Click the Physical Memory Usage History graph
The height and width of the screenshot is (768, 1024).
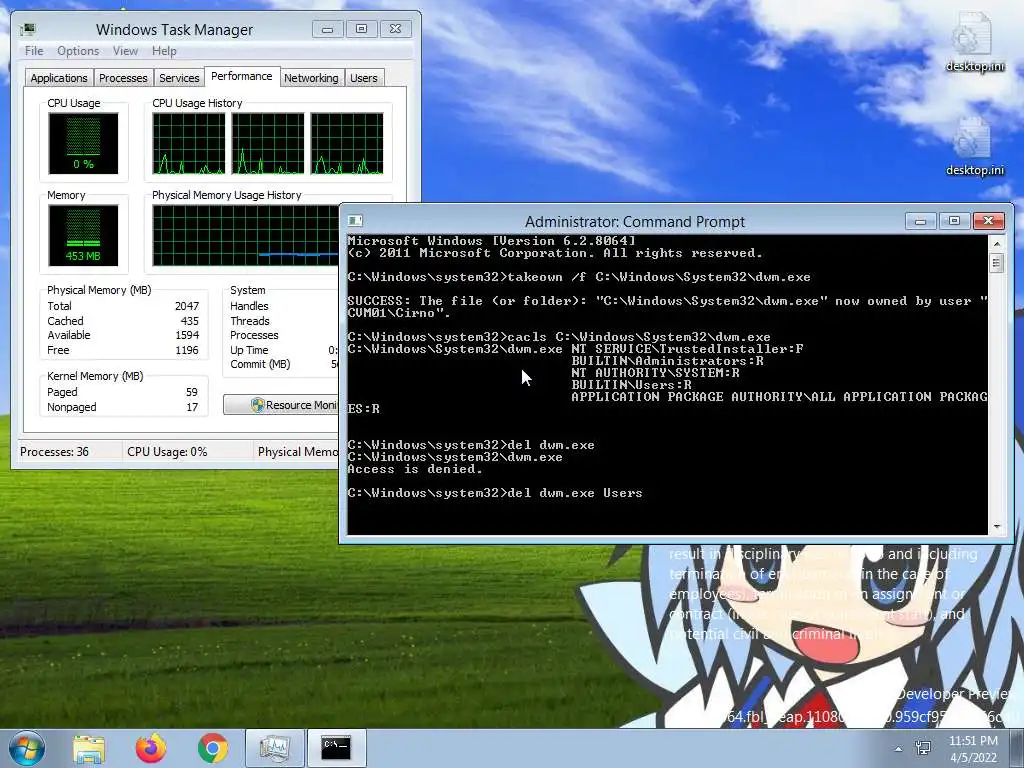[246, 235]
